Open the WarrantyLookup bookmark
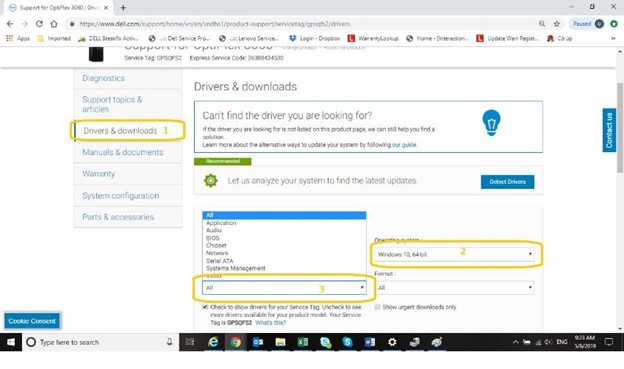 tap(373, 39)
